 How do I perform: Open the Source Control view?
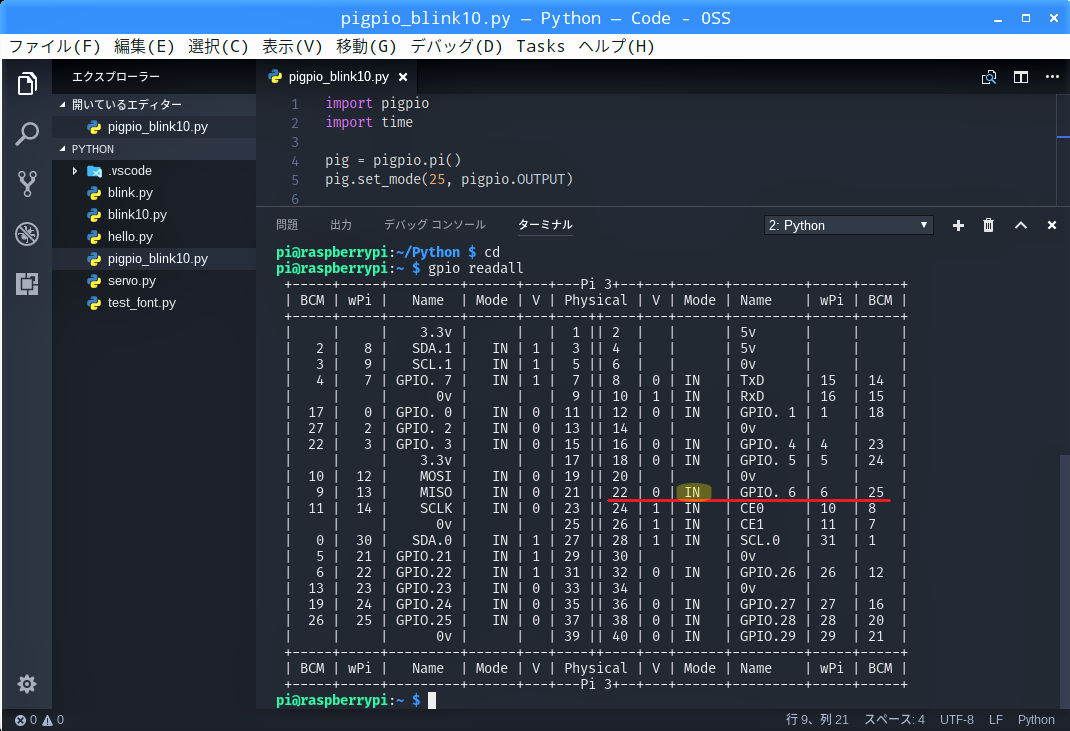(27, 184)
